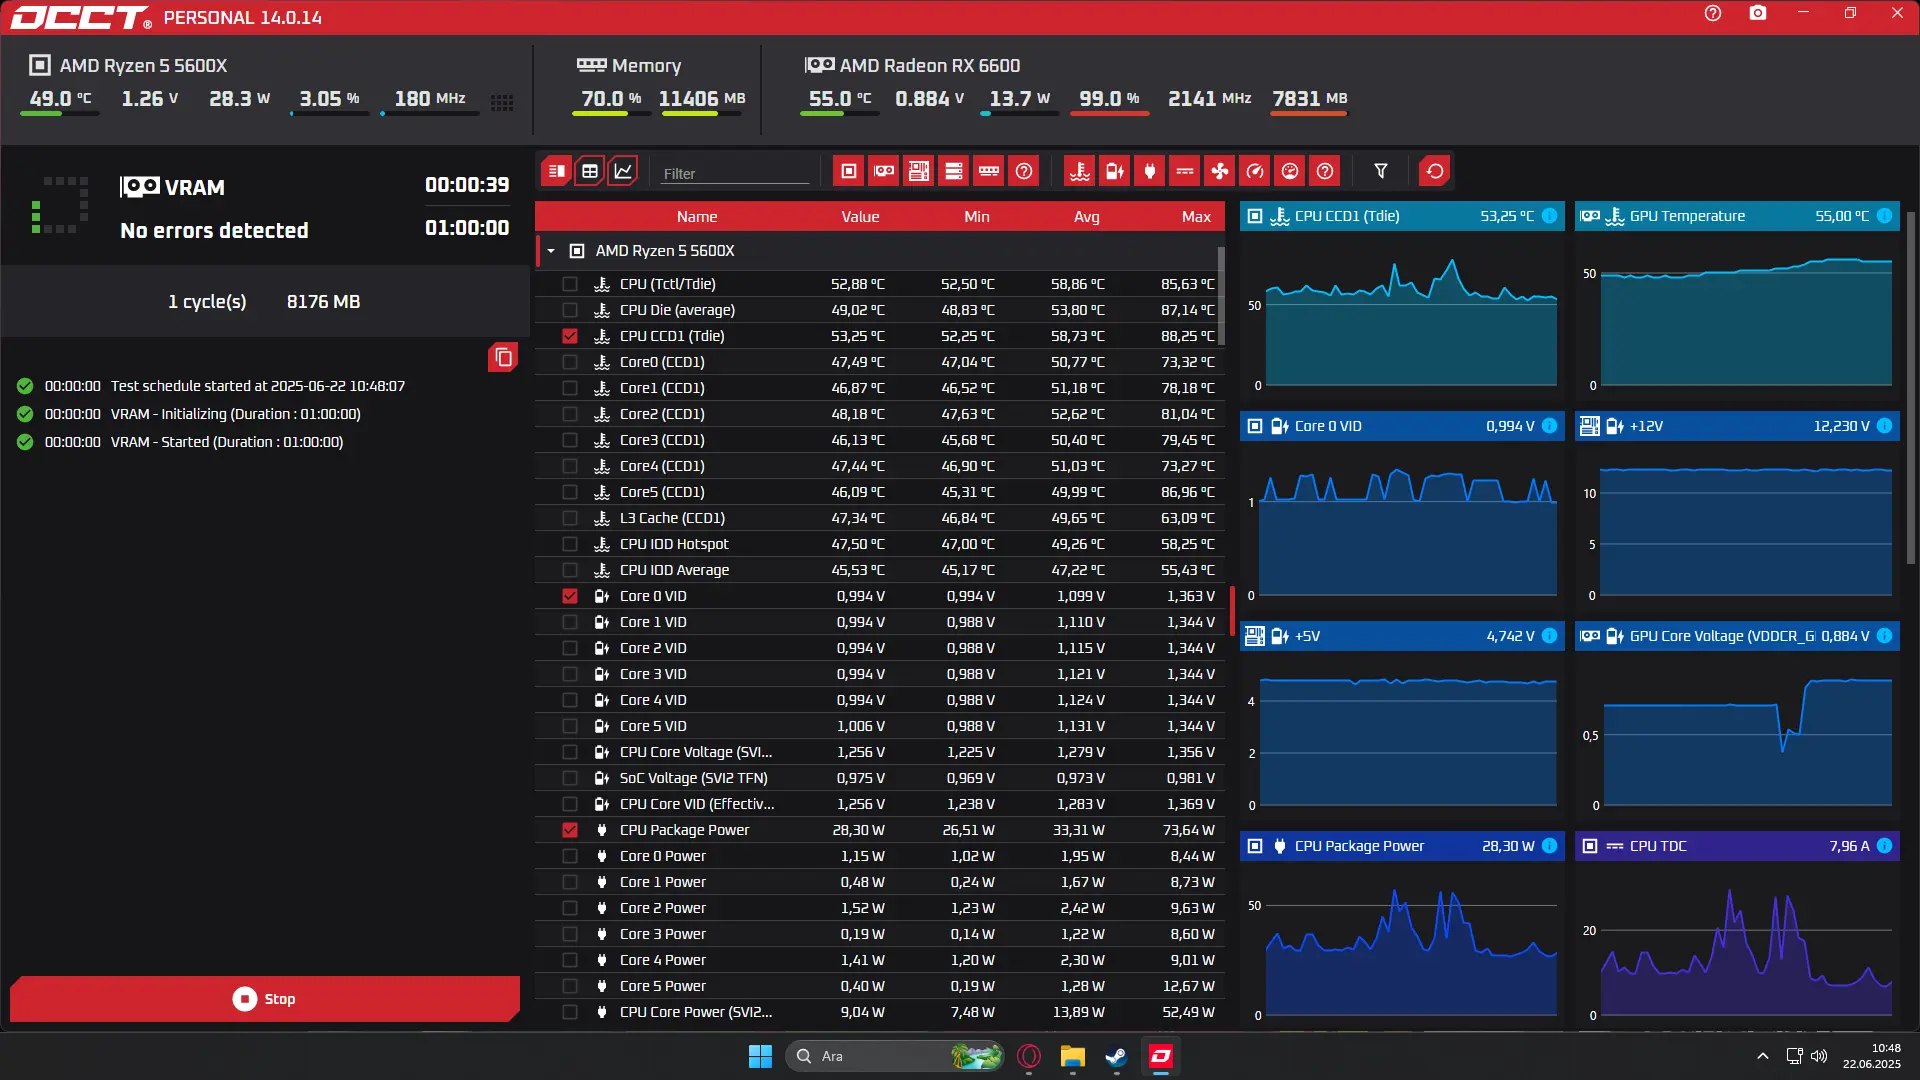The image size is (1920, 1080).
Task: Click the graphs panel vertical scrollbar
Action: [x=1910, y=388]
